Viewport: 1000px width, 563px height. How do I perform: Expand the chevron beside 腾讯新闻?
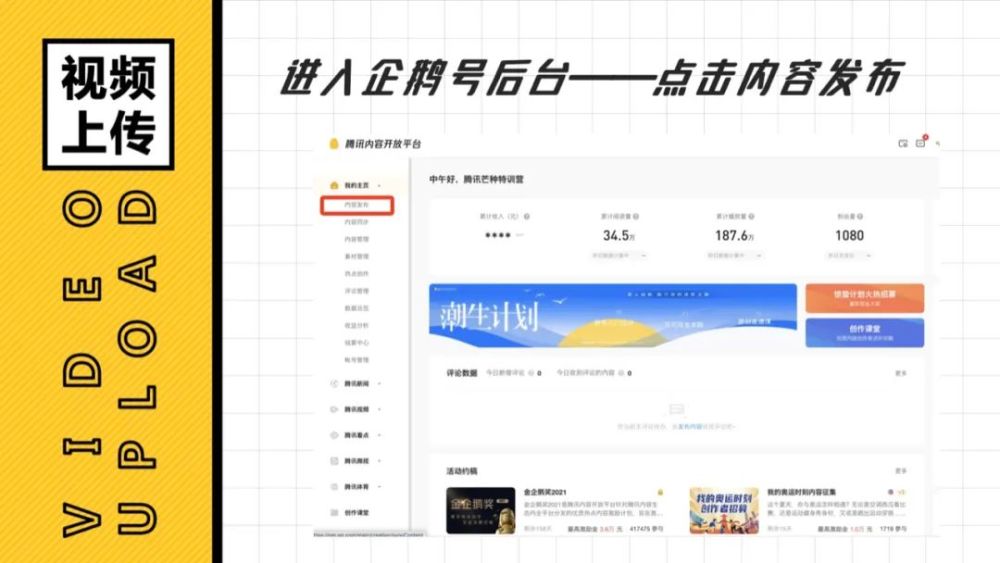click(x=379, y=384)
